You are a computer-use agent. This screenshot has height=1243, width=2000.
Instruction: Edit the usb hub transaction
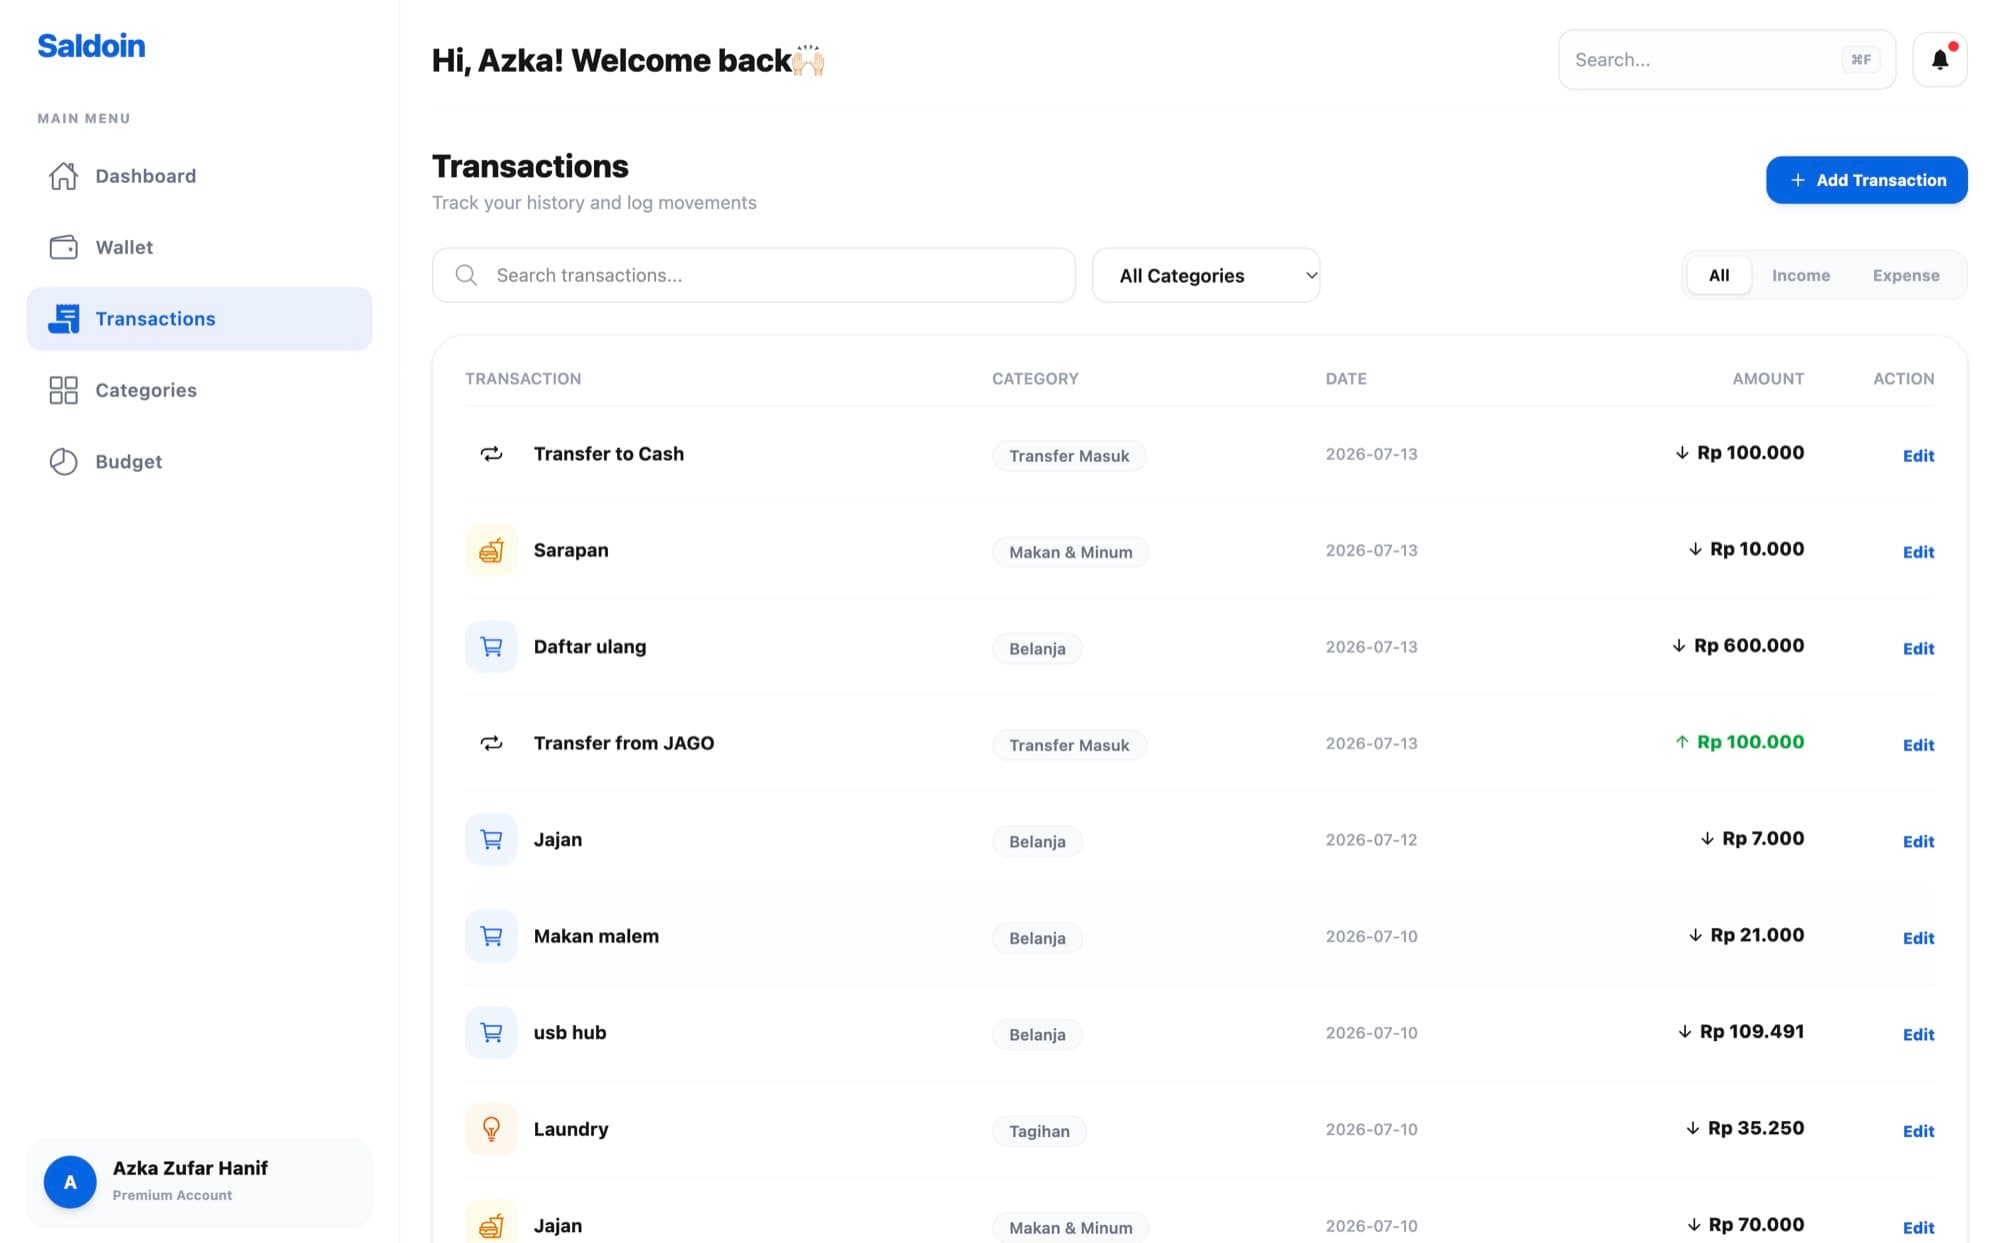pyautogui.click(x=1918, y=1035)
